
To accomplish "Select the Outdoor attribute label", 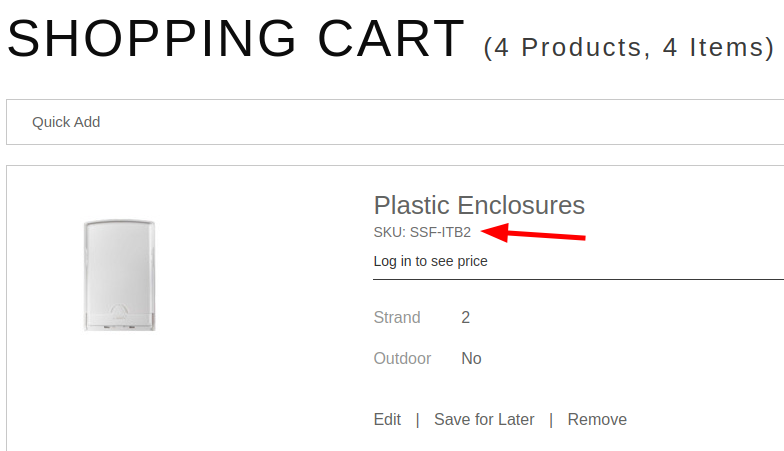I will (402, 358).
